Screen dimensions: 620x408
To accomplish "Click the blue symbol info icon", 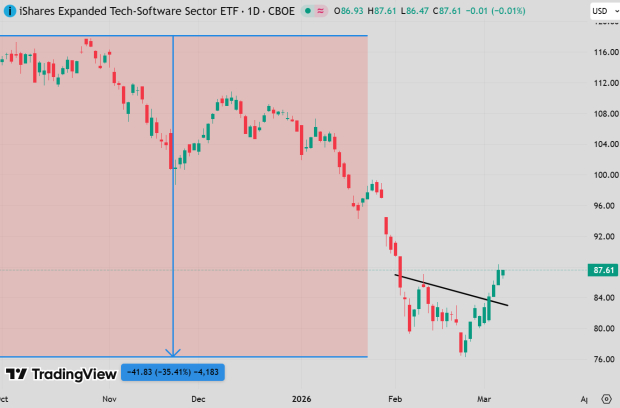I will (x=8, y=9).
